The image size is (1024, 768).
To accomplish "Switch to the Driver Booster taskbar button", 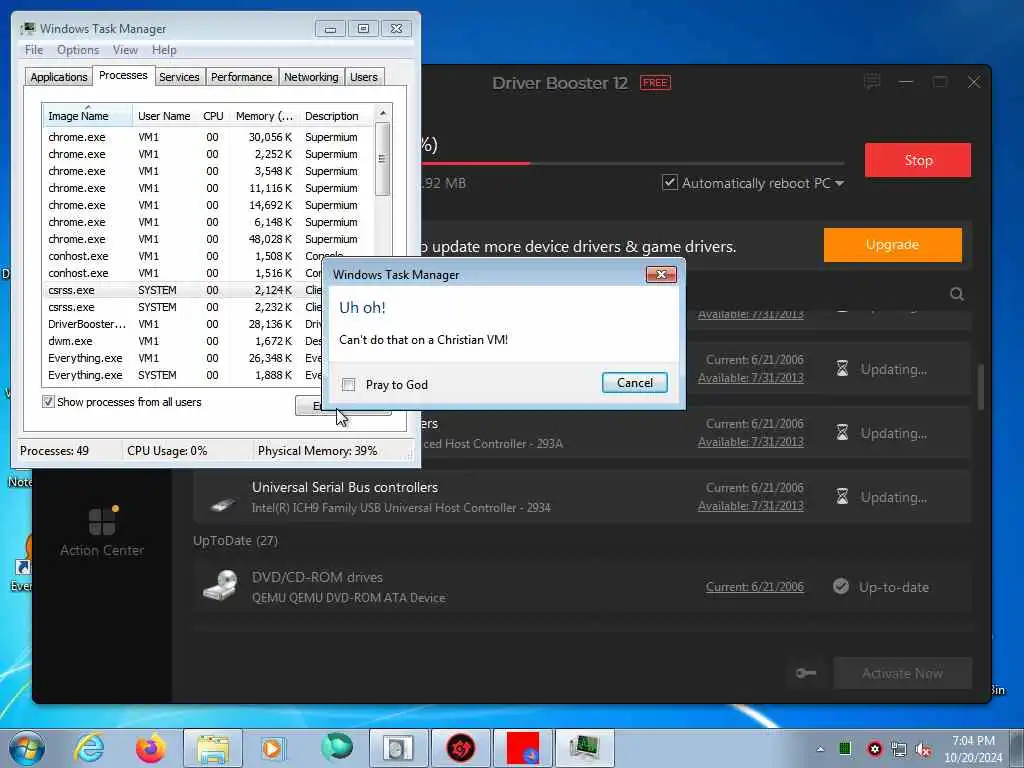I will [x=460, y=748].
